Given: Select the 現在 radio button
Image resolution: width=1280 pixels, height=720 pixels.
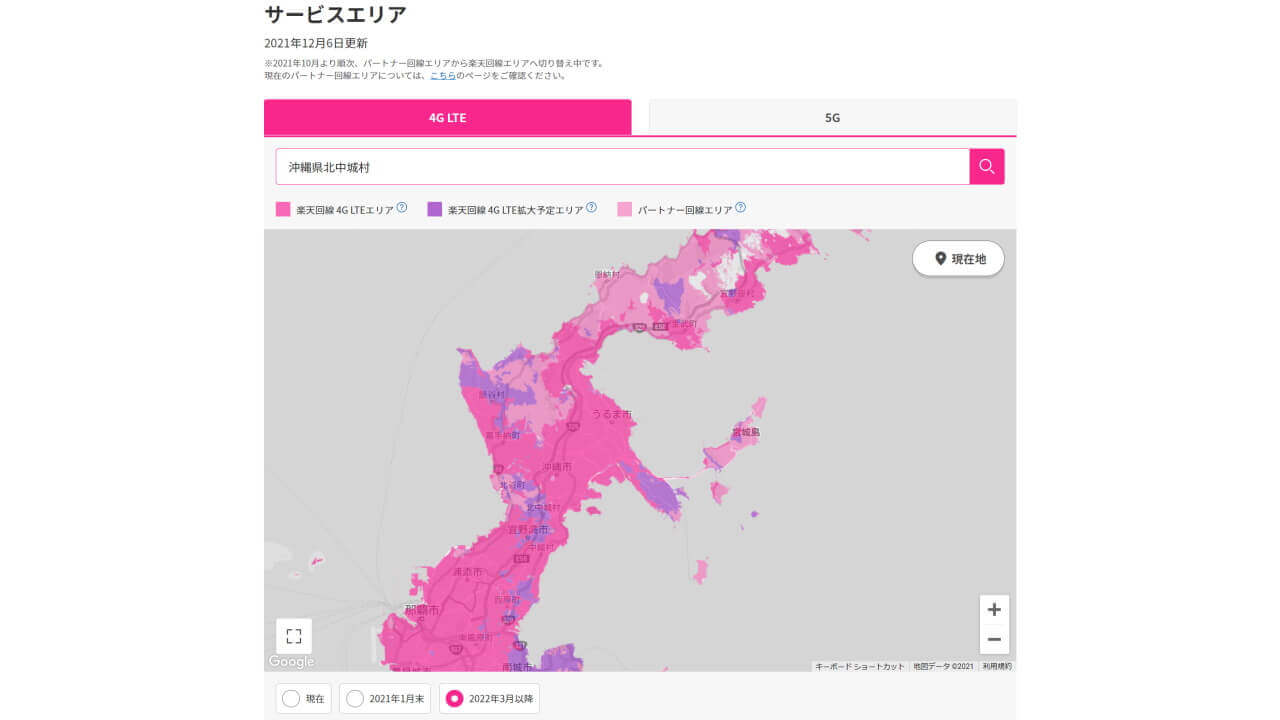Looking at the screenshot, I should click(293, 698).
